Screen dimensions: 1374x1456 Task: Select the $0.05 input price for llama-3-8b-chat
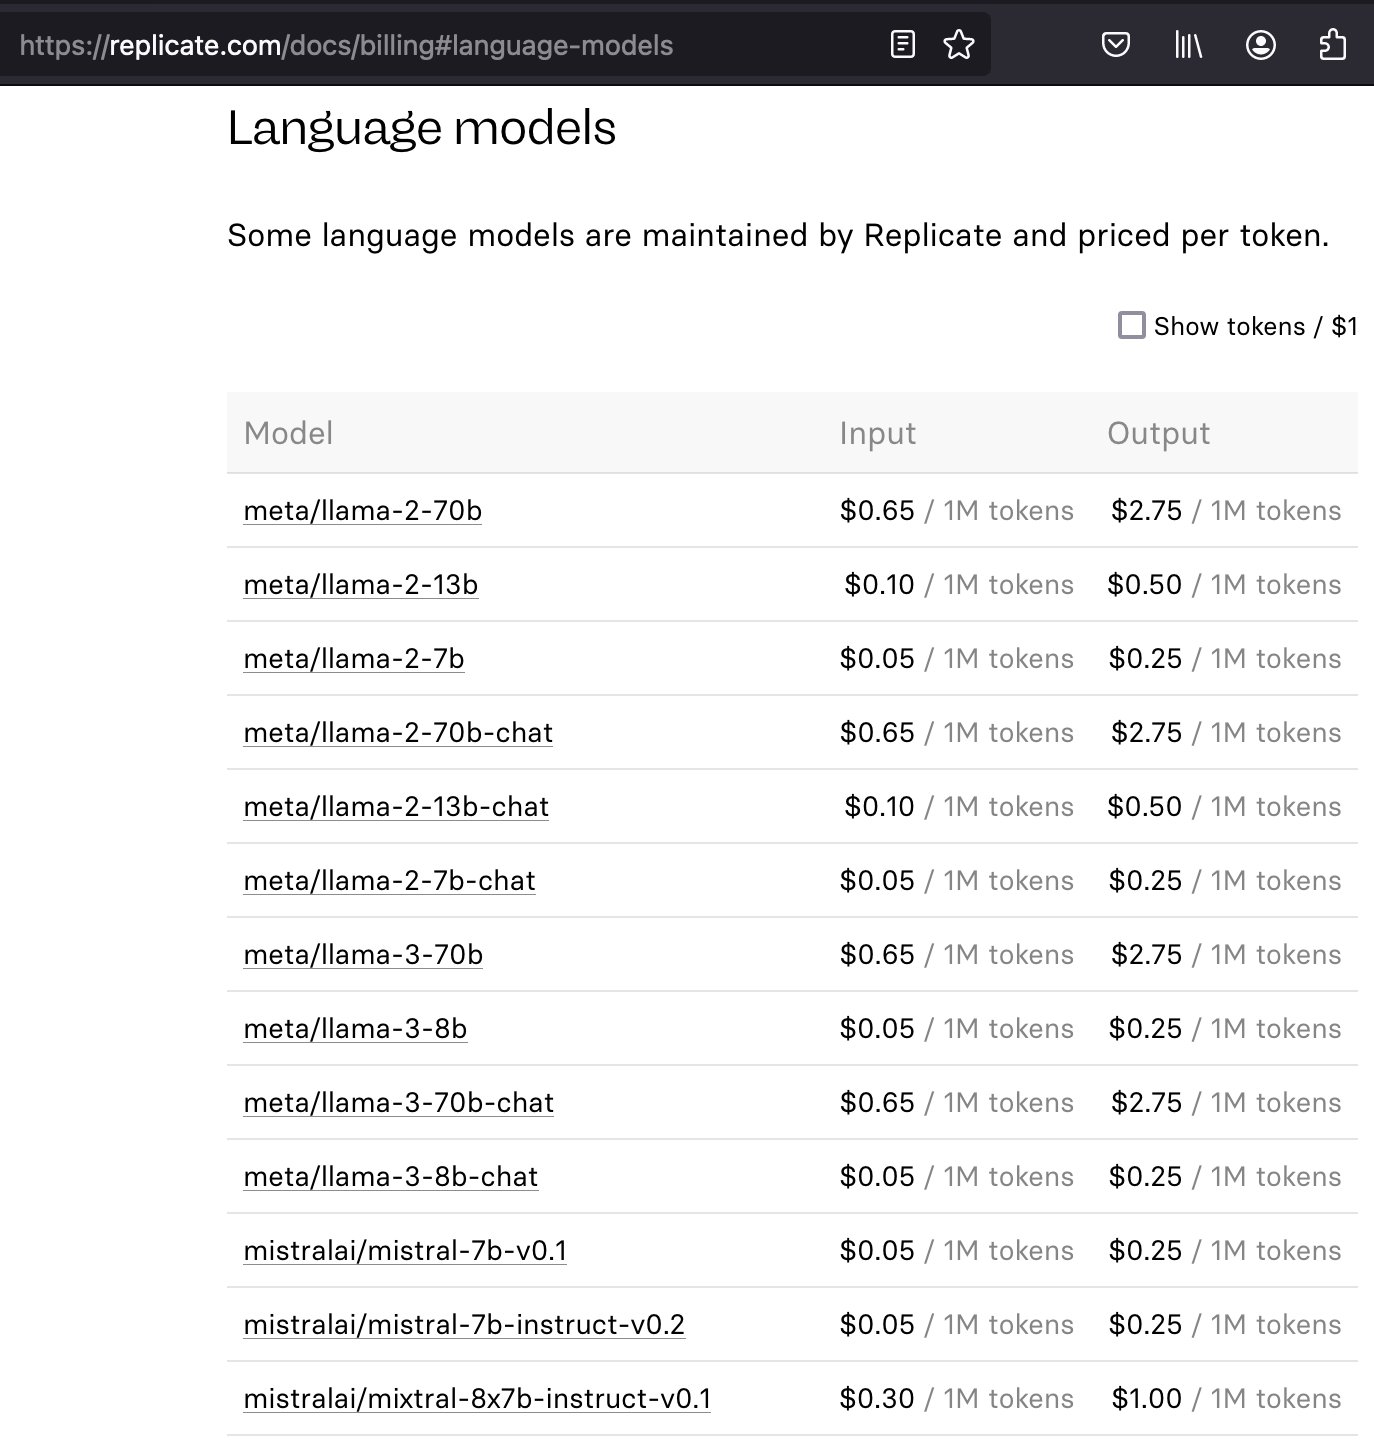click(877, 1177)
